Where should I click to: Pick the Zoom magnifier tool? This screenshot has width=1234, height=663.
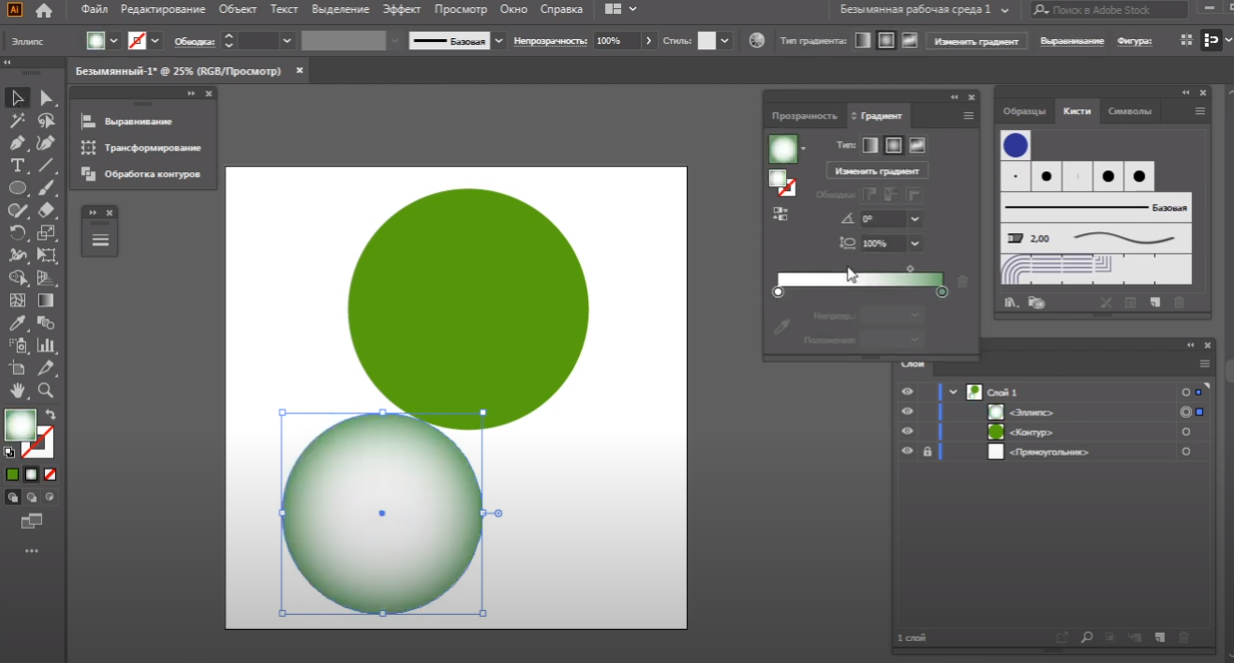click(46, 390)
